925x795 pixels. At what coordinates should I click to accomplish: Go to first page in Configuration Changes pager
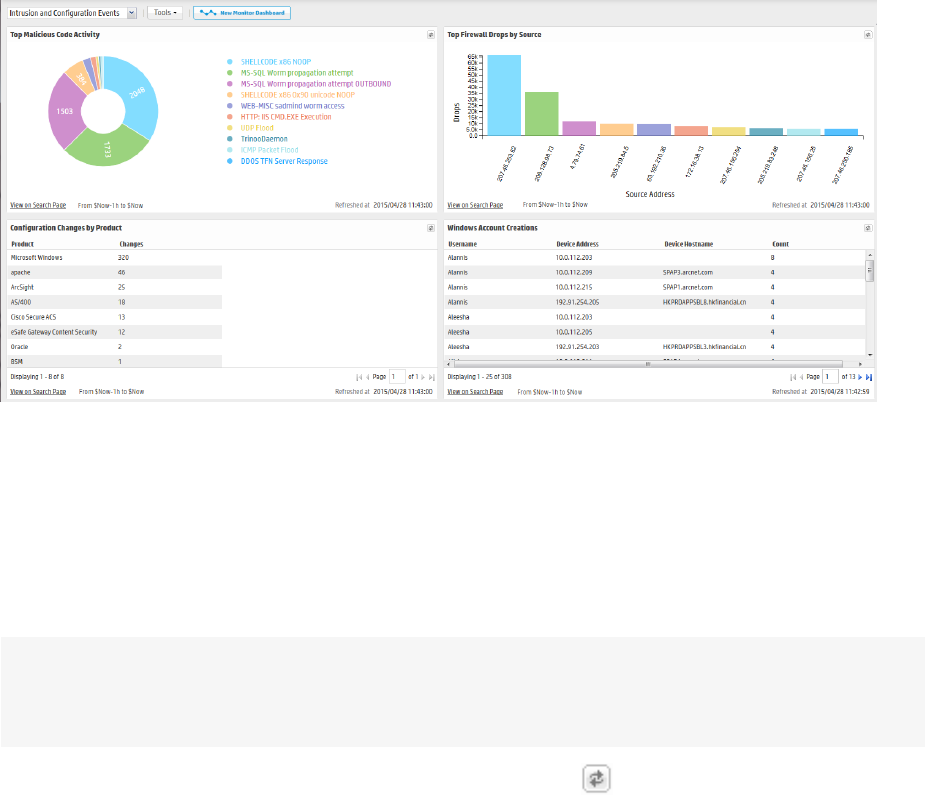359,377
